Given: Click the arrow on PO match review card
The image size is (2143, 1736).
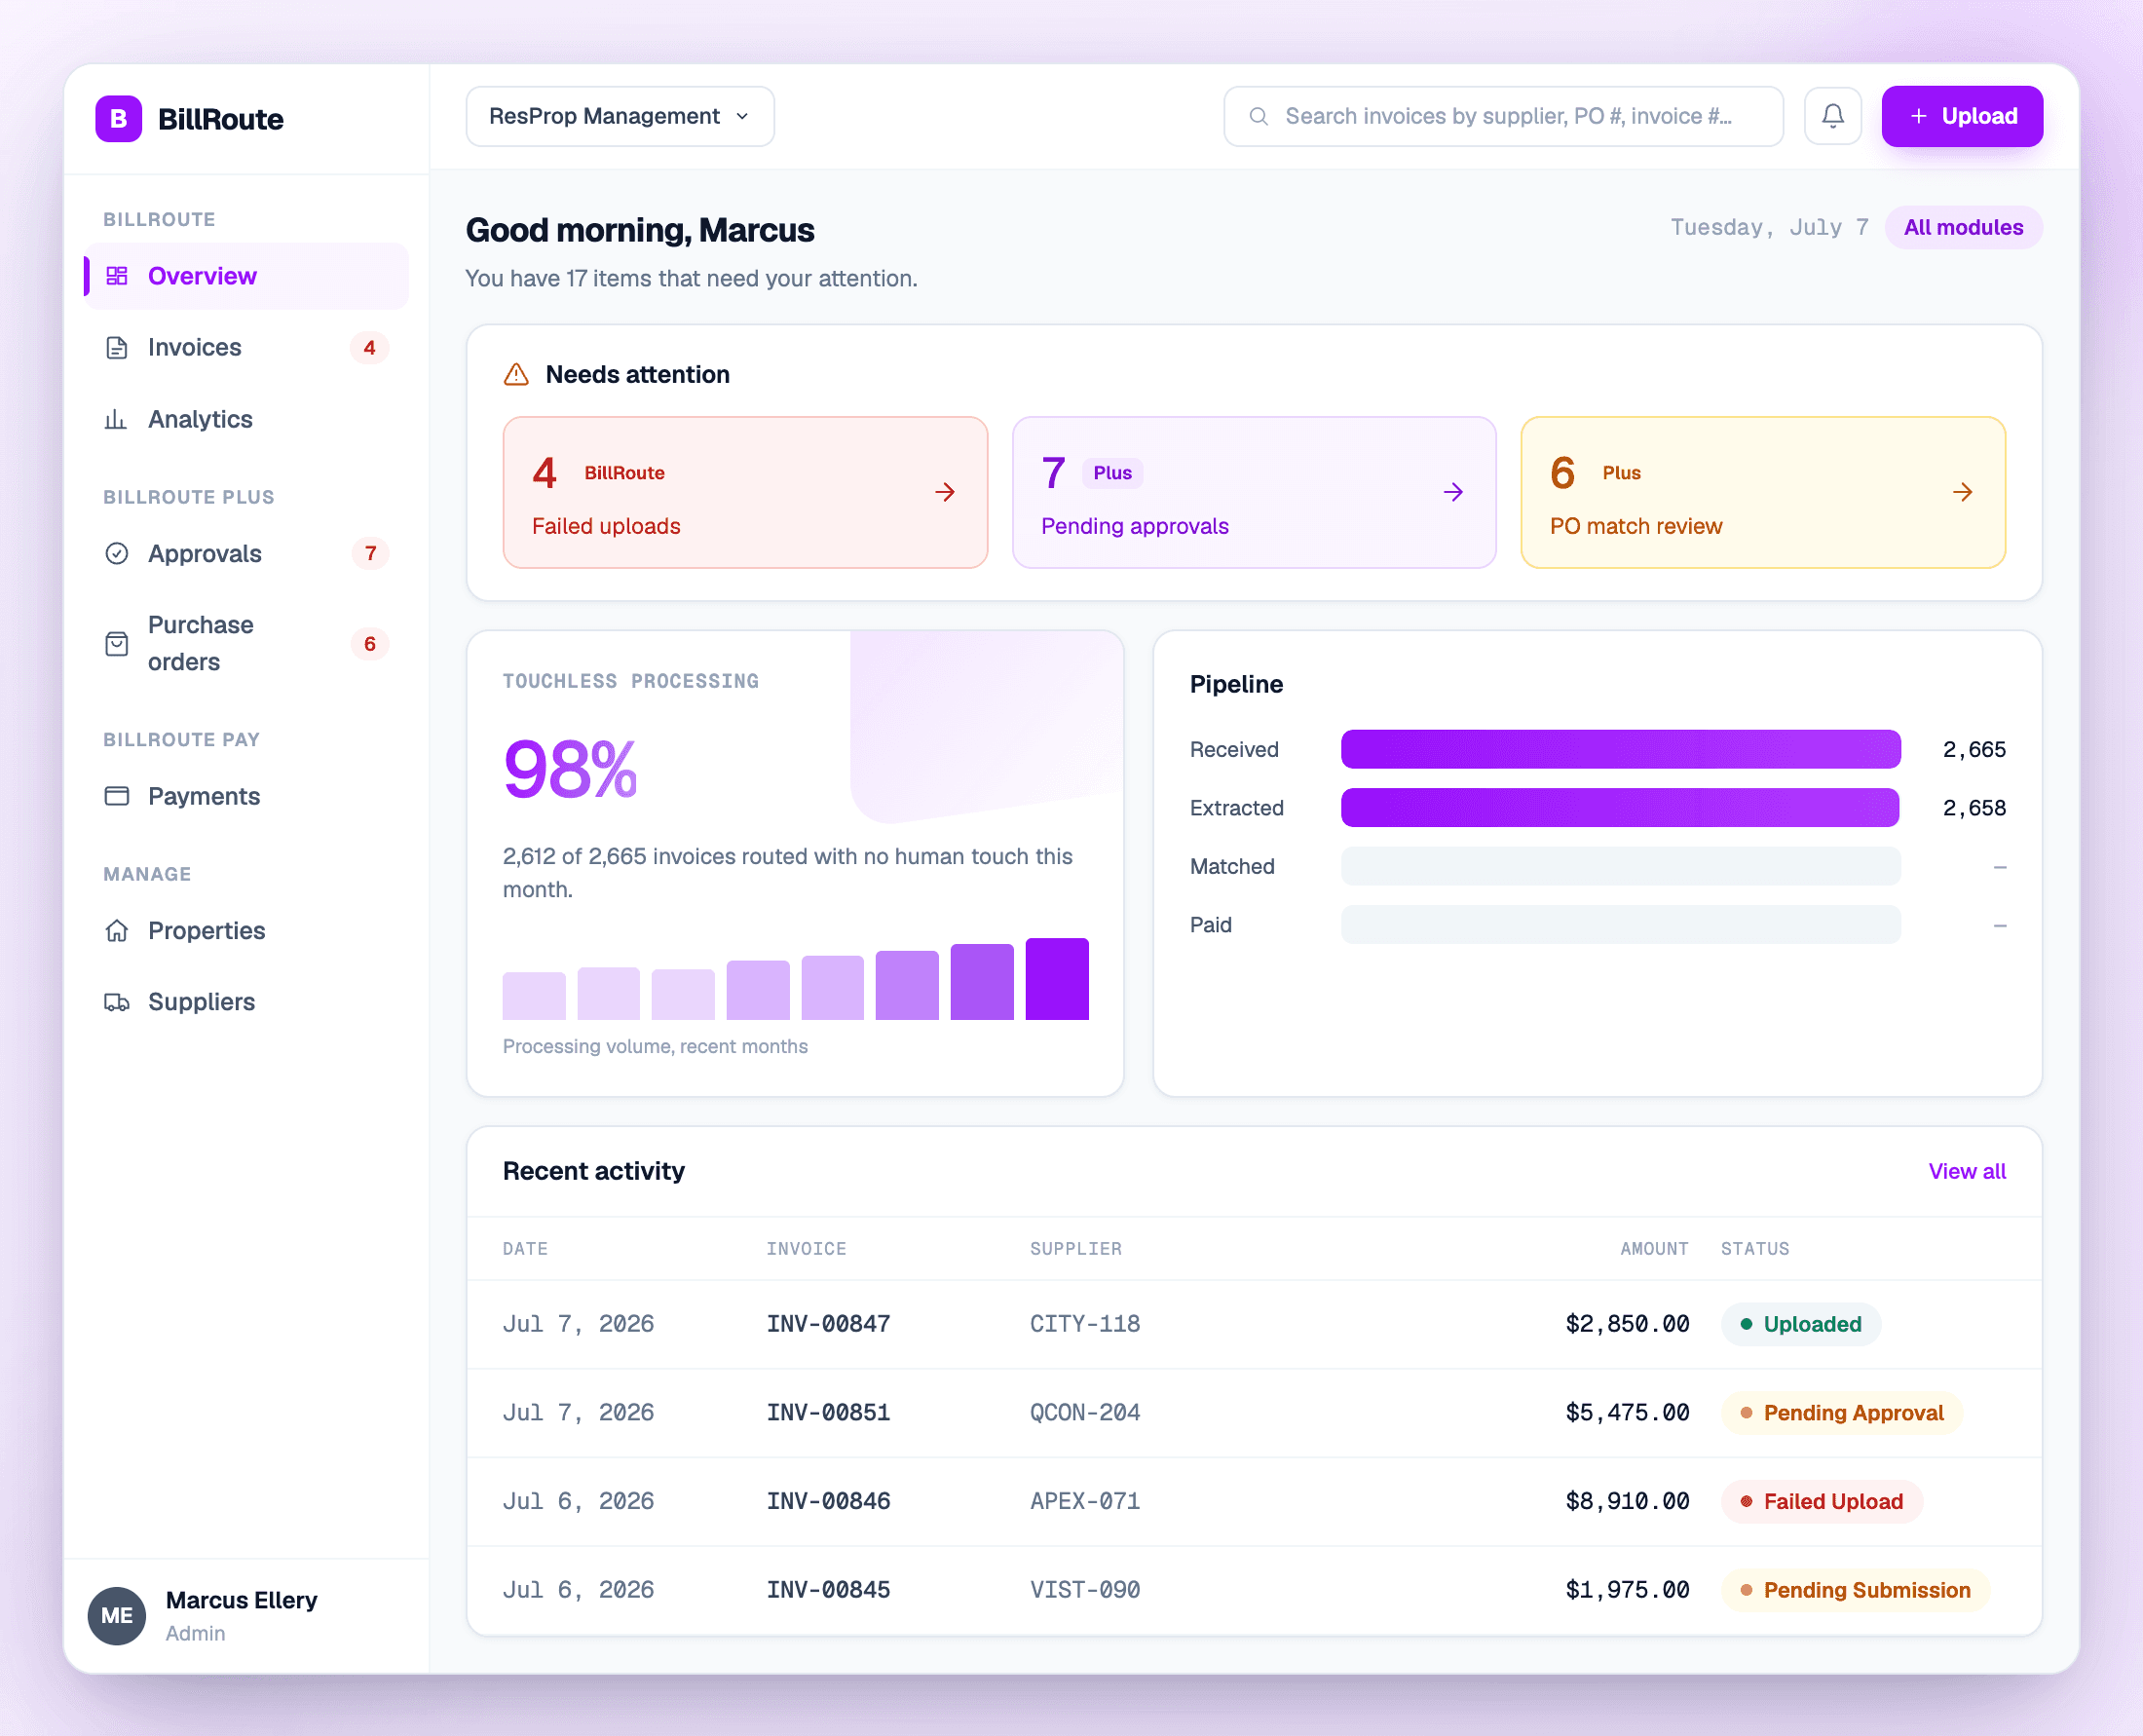Looking at the screenshot, I should point(1962,492).
